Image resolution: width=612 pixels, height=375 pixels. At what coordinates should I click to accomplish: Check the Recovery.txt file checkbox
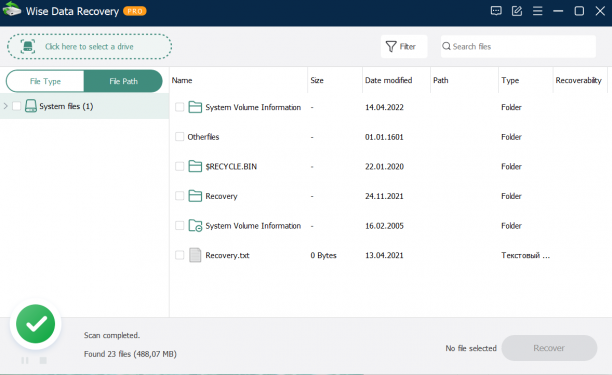180,255
